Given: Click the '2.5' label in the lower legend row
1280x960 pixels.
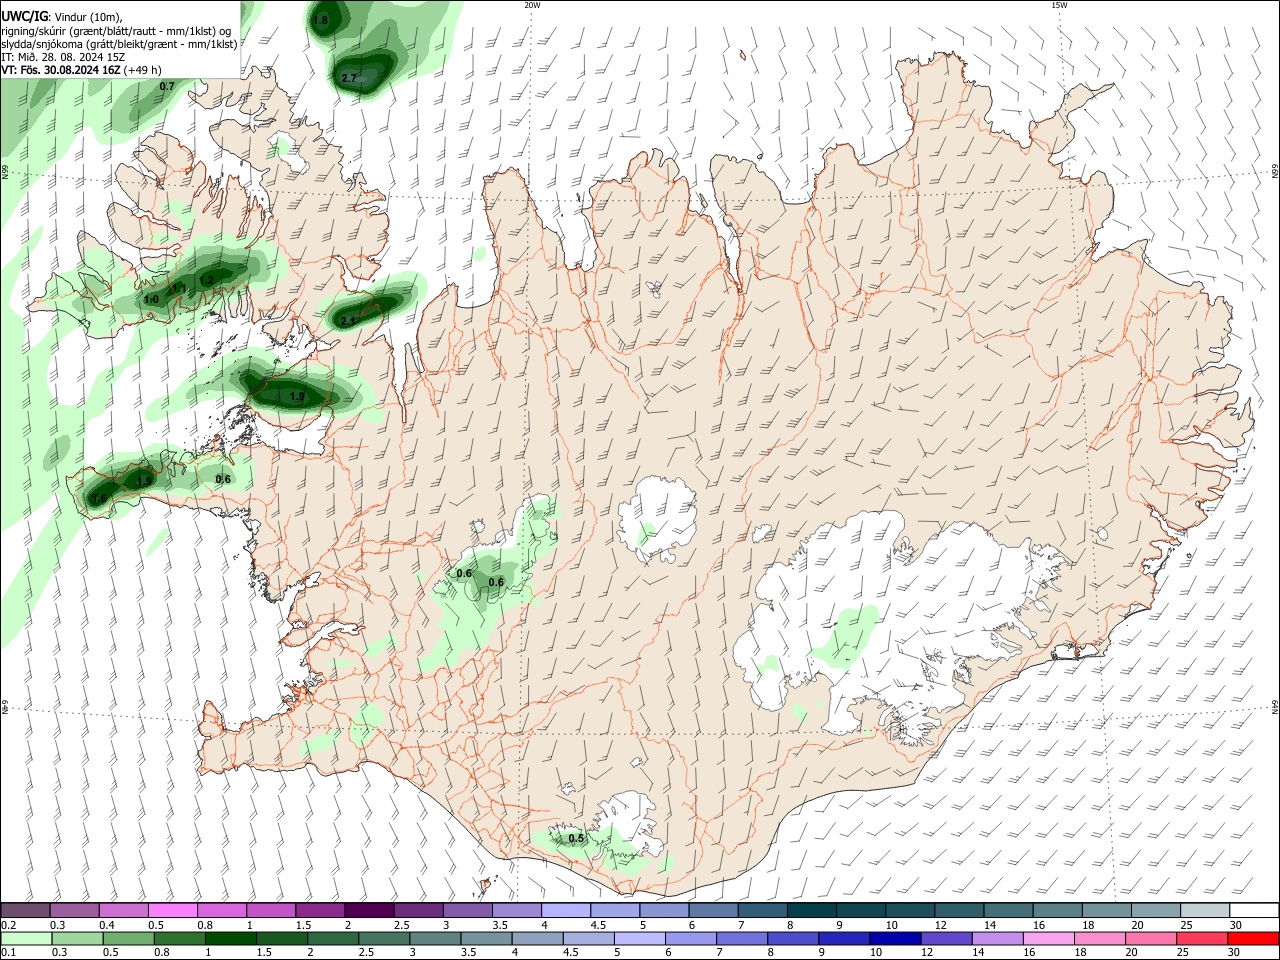Looking at the screenshot, I should [366, 952].
